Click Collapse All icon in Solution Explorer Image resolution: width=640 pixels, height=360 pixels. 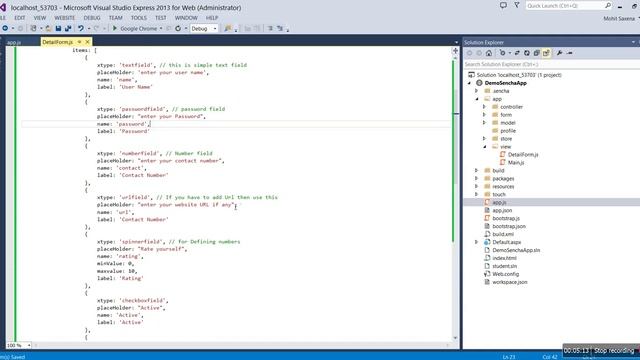click(x=536, y=53)
